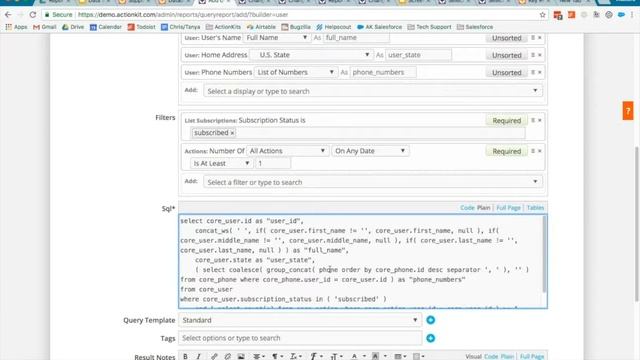Go back using browser back arrow

tap(8, 15)
